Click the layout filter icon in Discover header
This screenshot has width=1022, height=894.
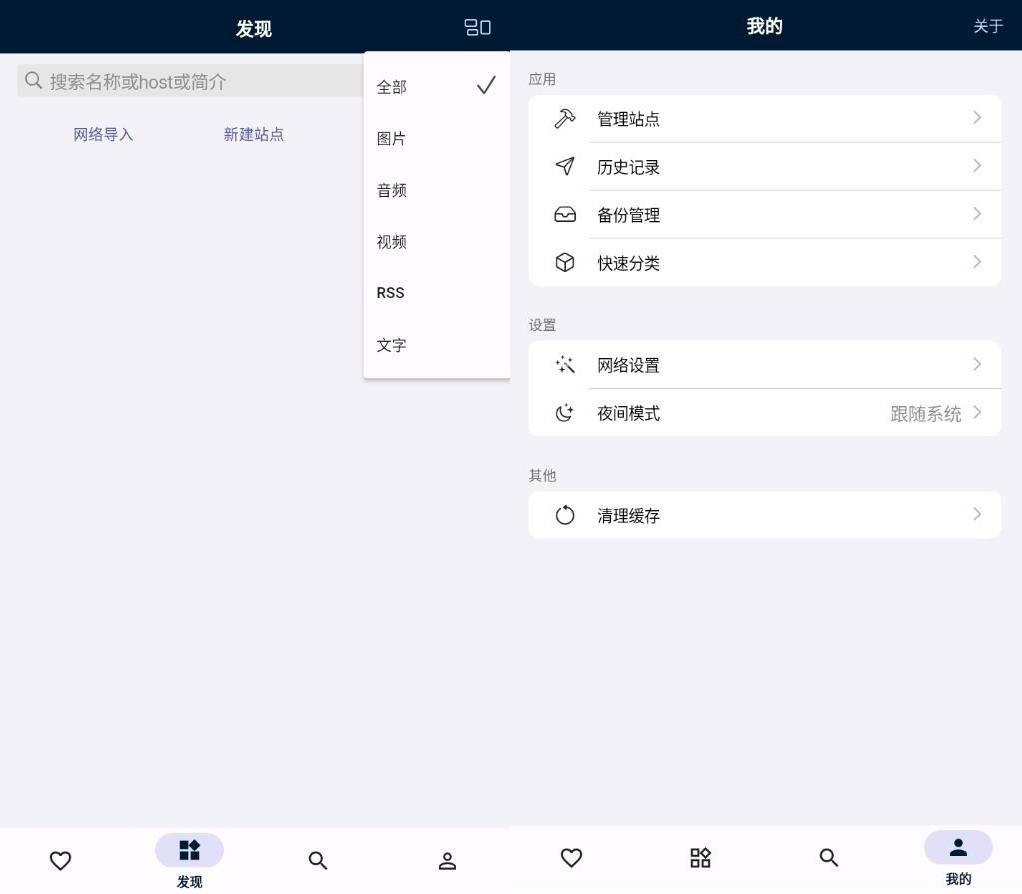point(478,28)
